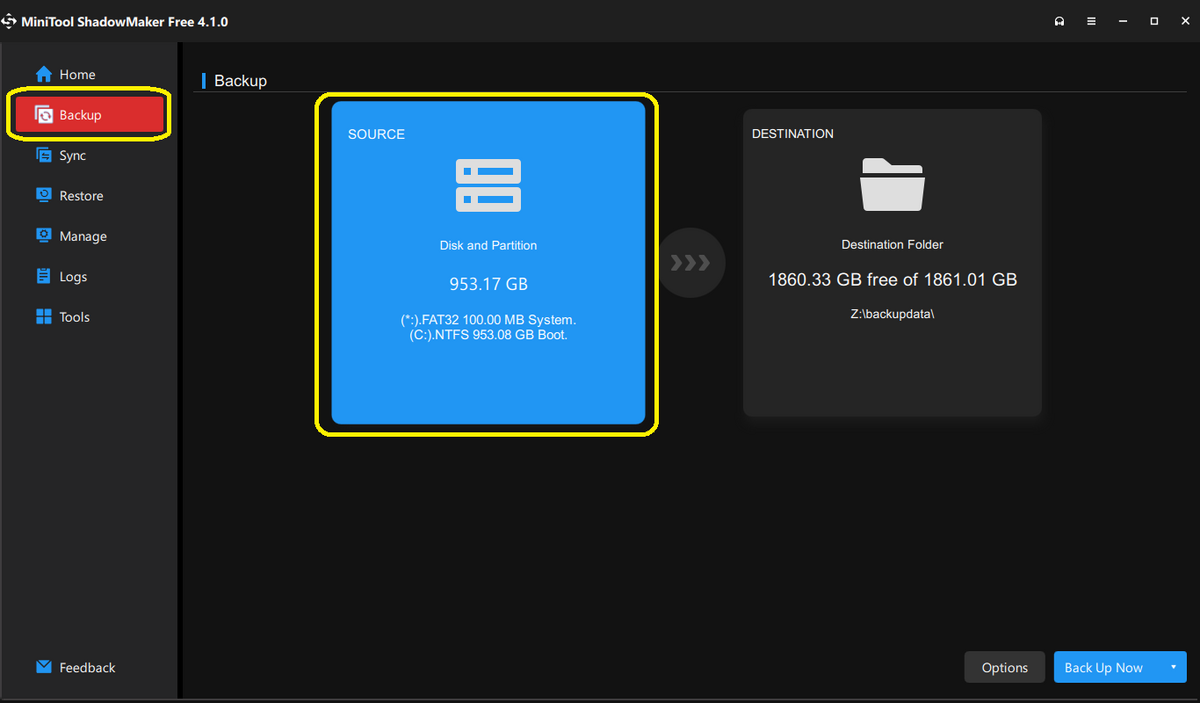The image size is (1200, 703).
Task: Click the C: NTFS 953.08 GB Boot entry
Action: (488, 335)
